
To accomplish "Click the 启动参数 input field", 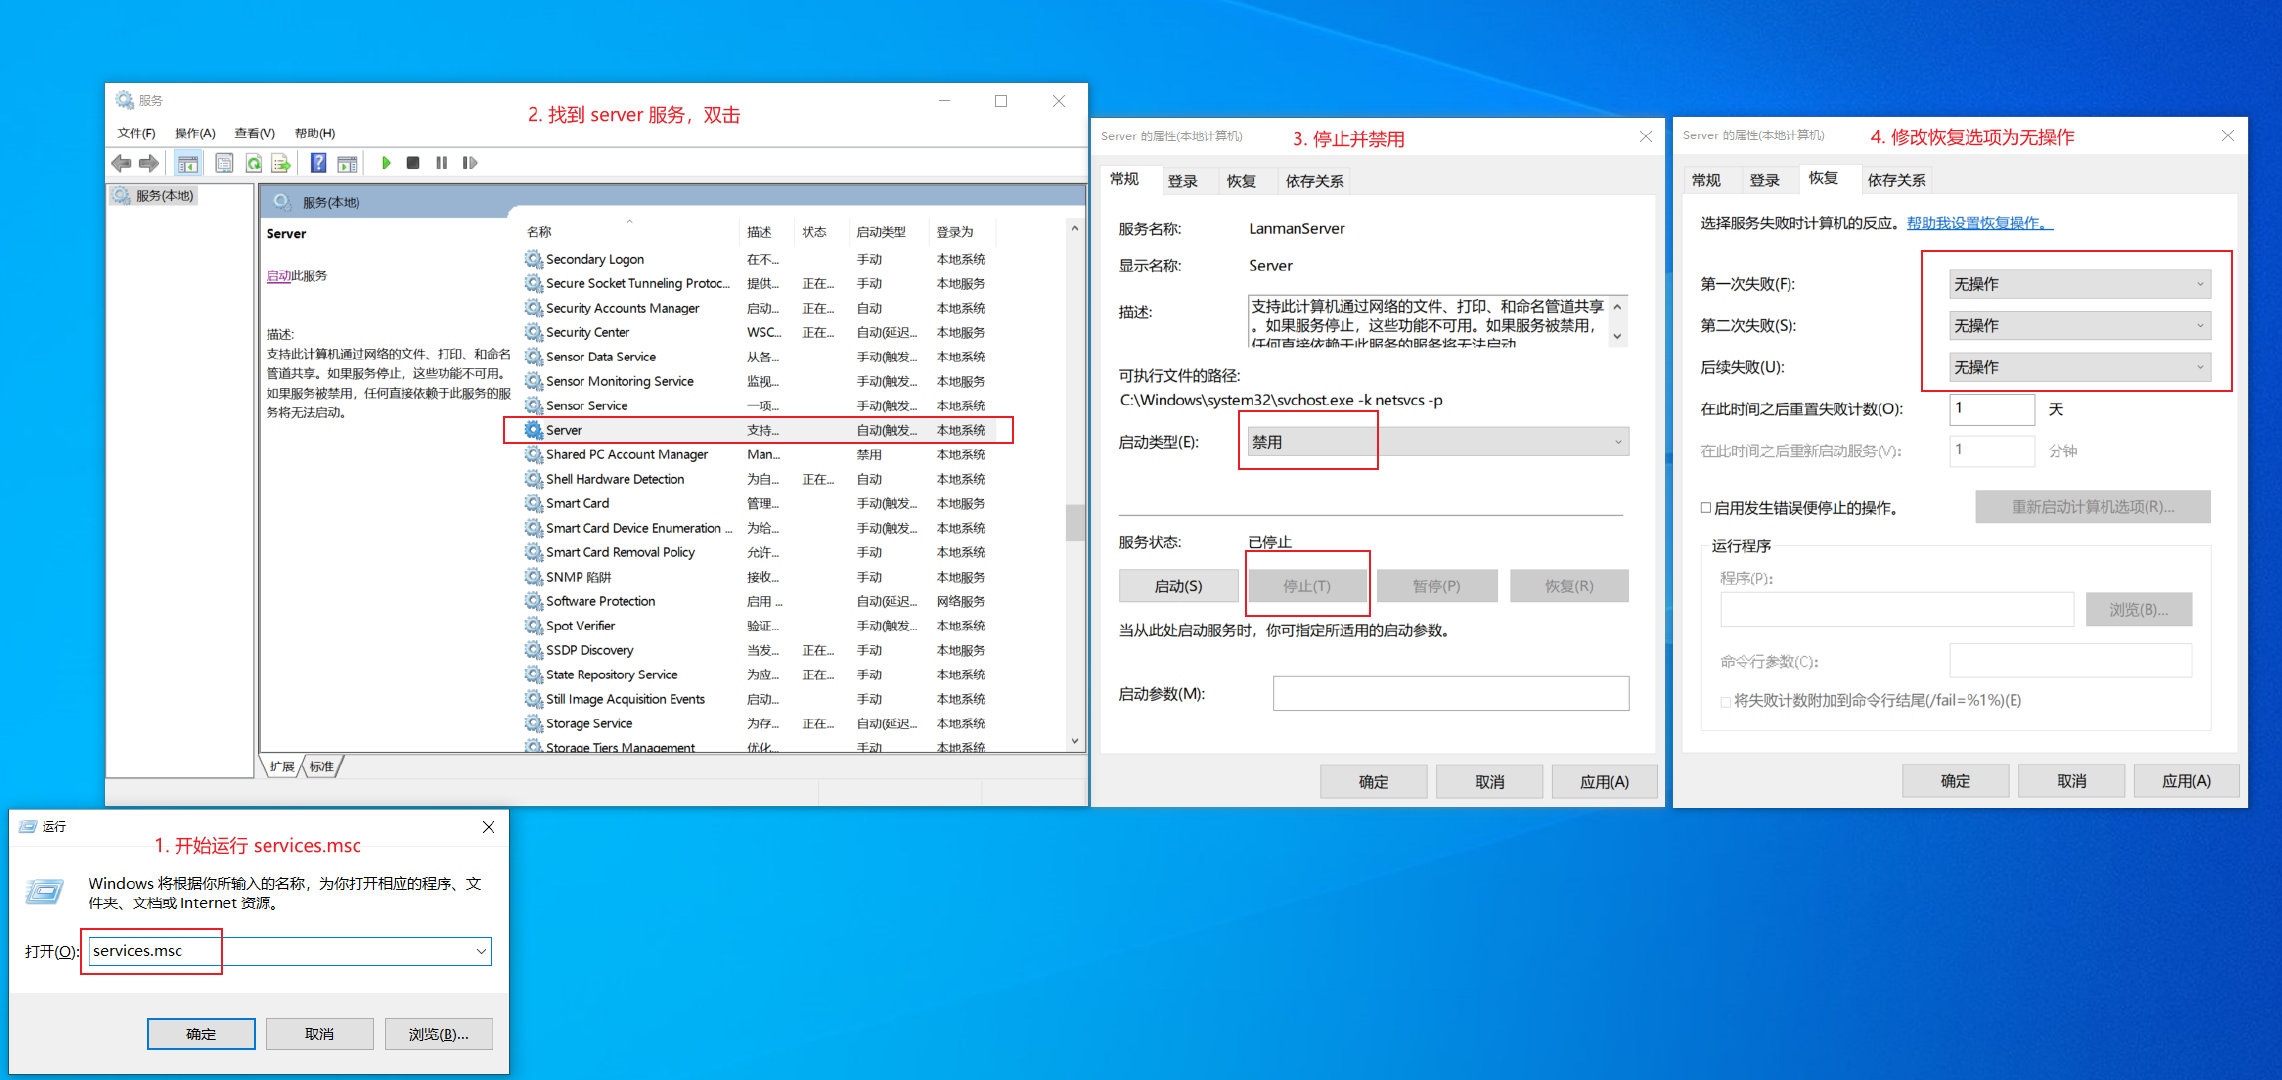I will pyautogui.click(x=1450, y=694).
